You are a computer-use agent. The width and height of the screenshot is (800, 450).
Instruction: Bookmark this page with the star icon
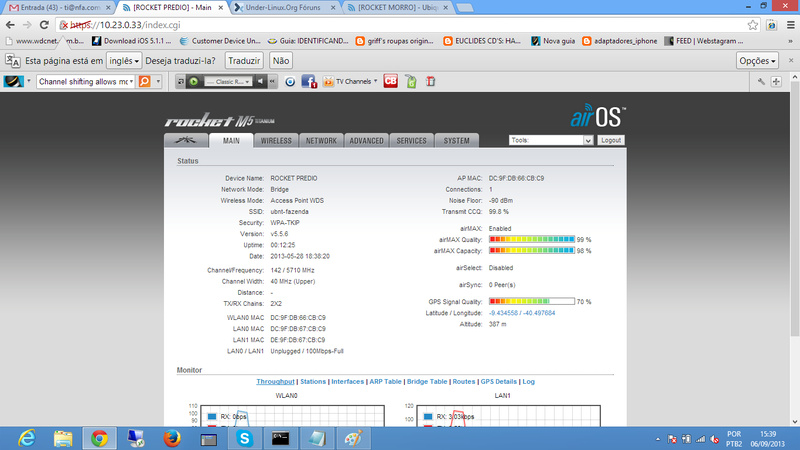coord(753,25)
